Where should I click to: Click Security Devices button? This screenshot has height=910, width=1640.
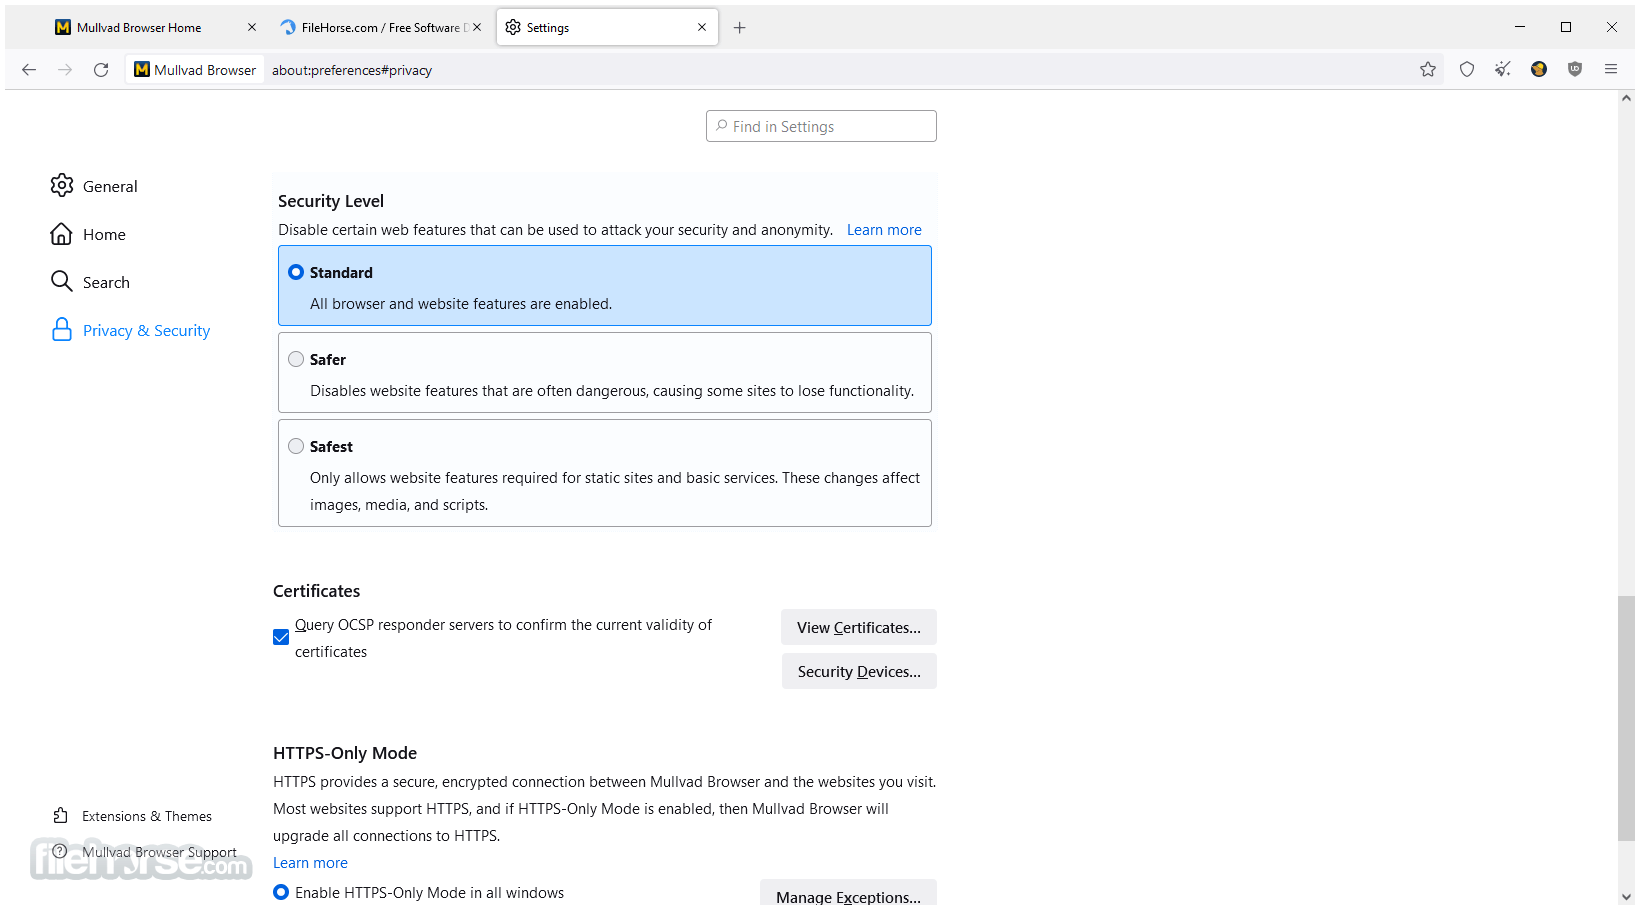pyautogui.click(x=859, y=671)
